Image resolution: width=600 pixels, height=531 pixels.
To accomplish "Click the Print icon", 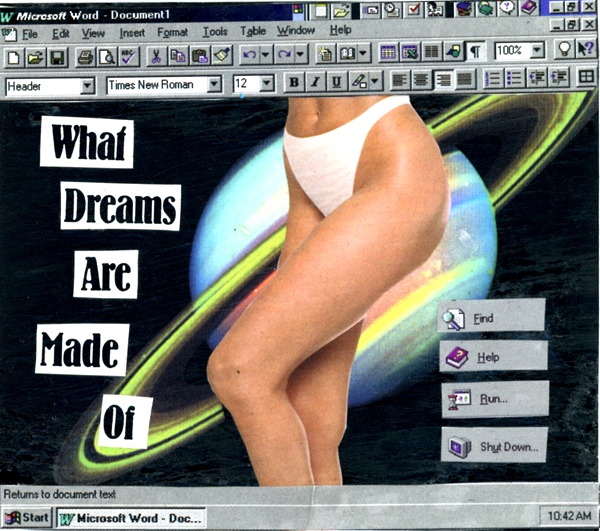I will 86,56.
